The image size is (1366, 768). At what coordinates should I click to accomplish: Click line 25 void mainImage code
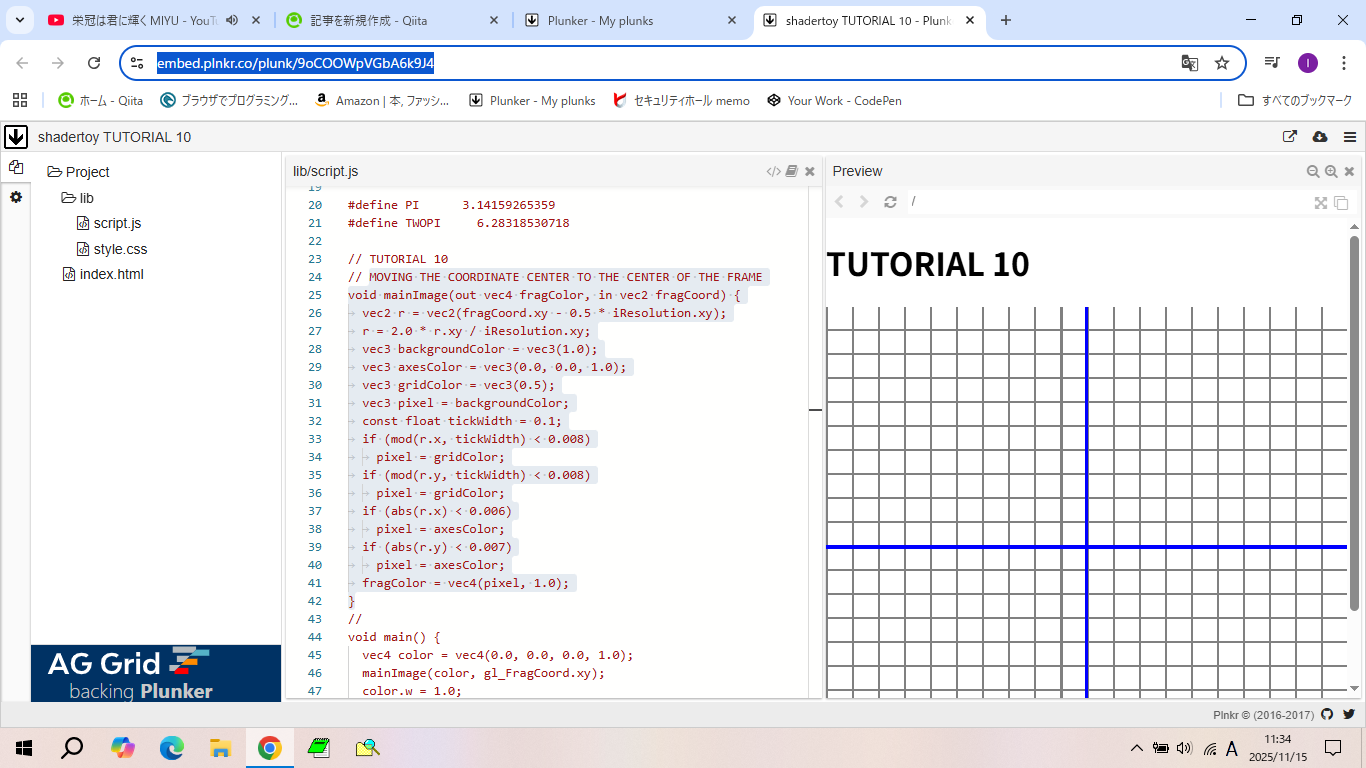point(544,295)
